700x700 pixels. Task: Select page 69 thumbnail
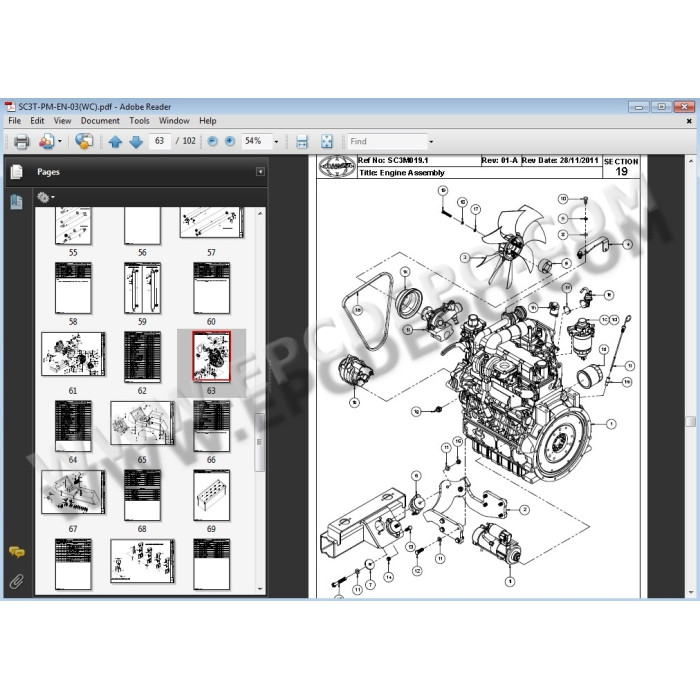(x=212, y=495)
